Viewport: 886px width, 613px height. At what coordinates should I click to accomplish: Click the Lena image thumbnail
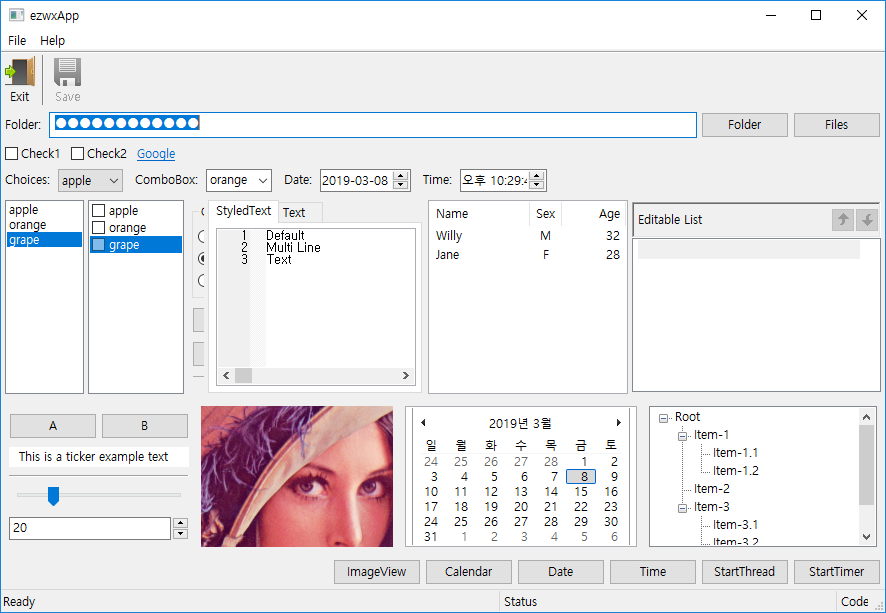[x=297, y=476]
